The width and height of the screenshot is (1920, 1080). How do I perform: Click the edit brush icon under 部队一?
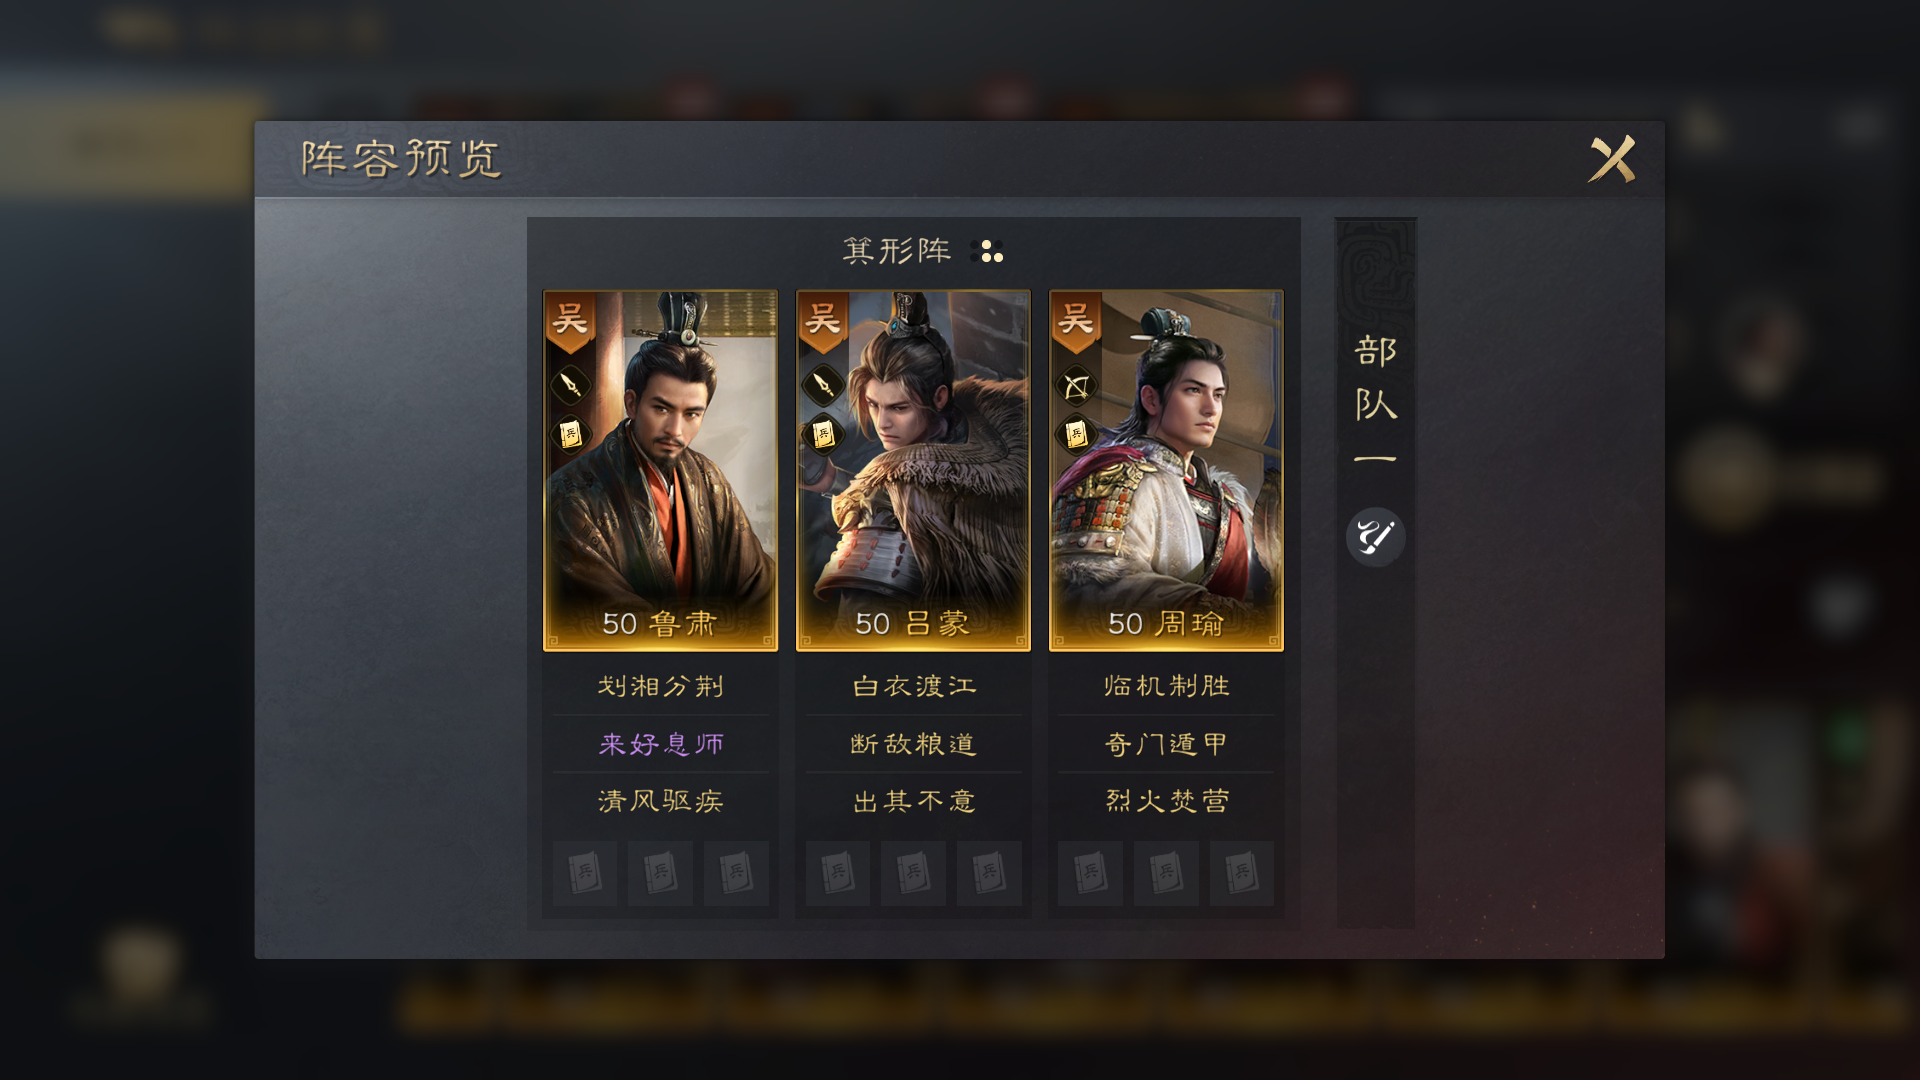tap(1375, 537)
